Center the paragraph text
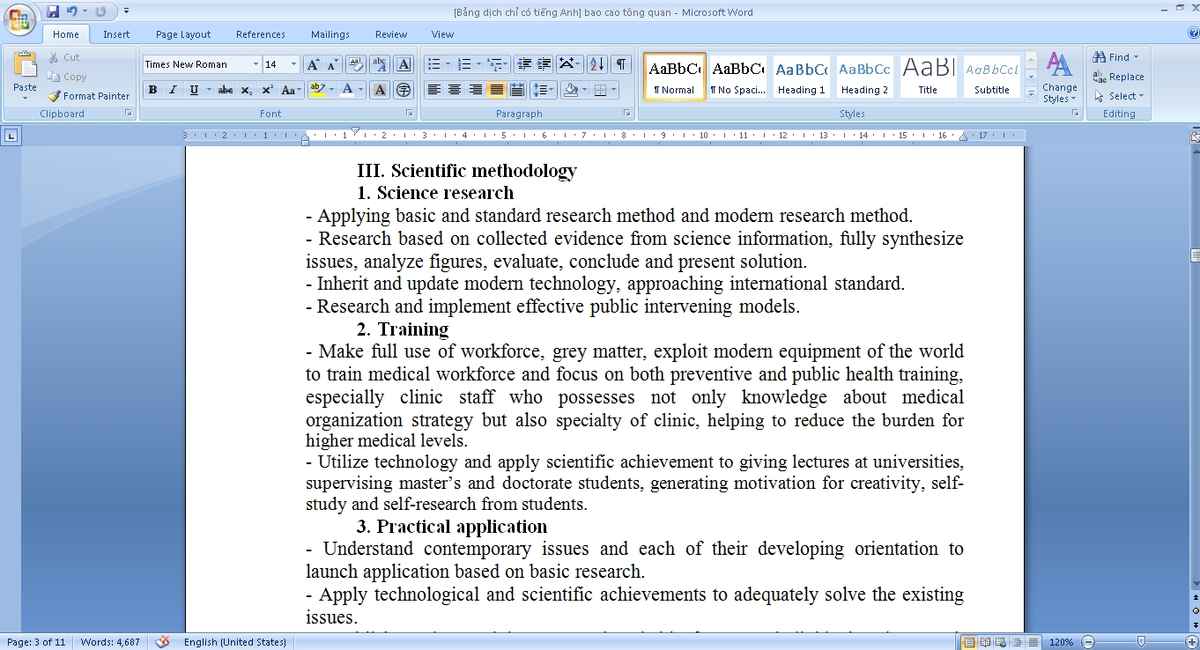 [x=455, y=90]
